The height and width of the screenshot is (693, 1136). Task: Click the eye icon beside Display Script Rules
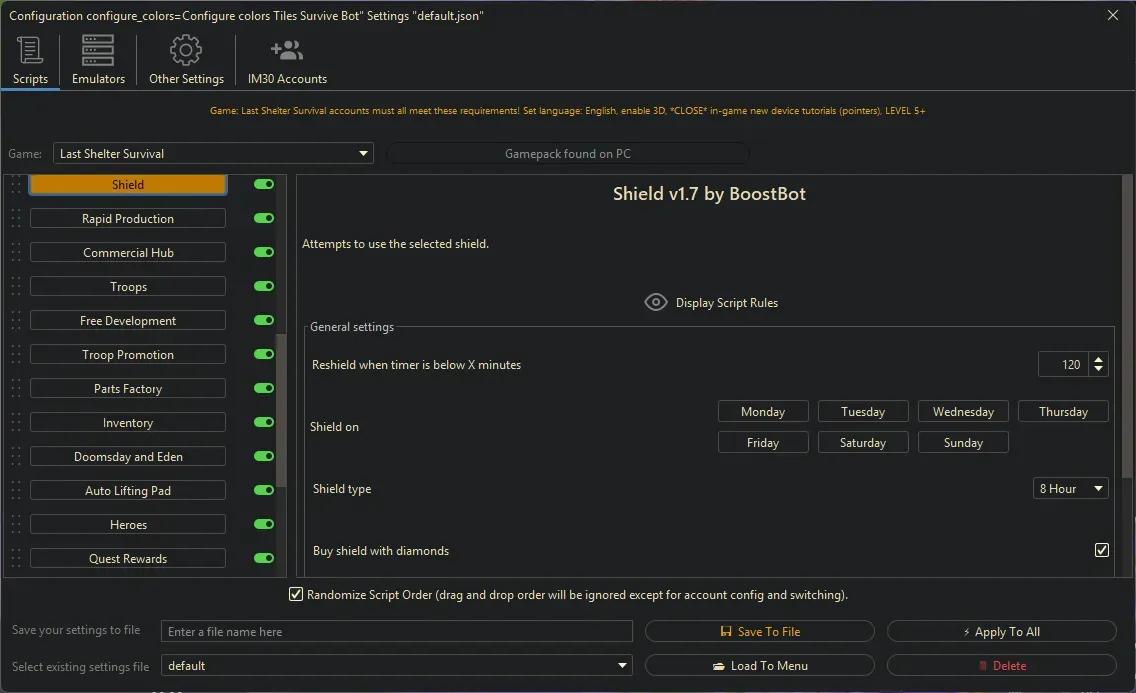tap(656, 303)
